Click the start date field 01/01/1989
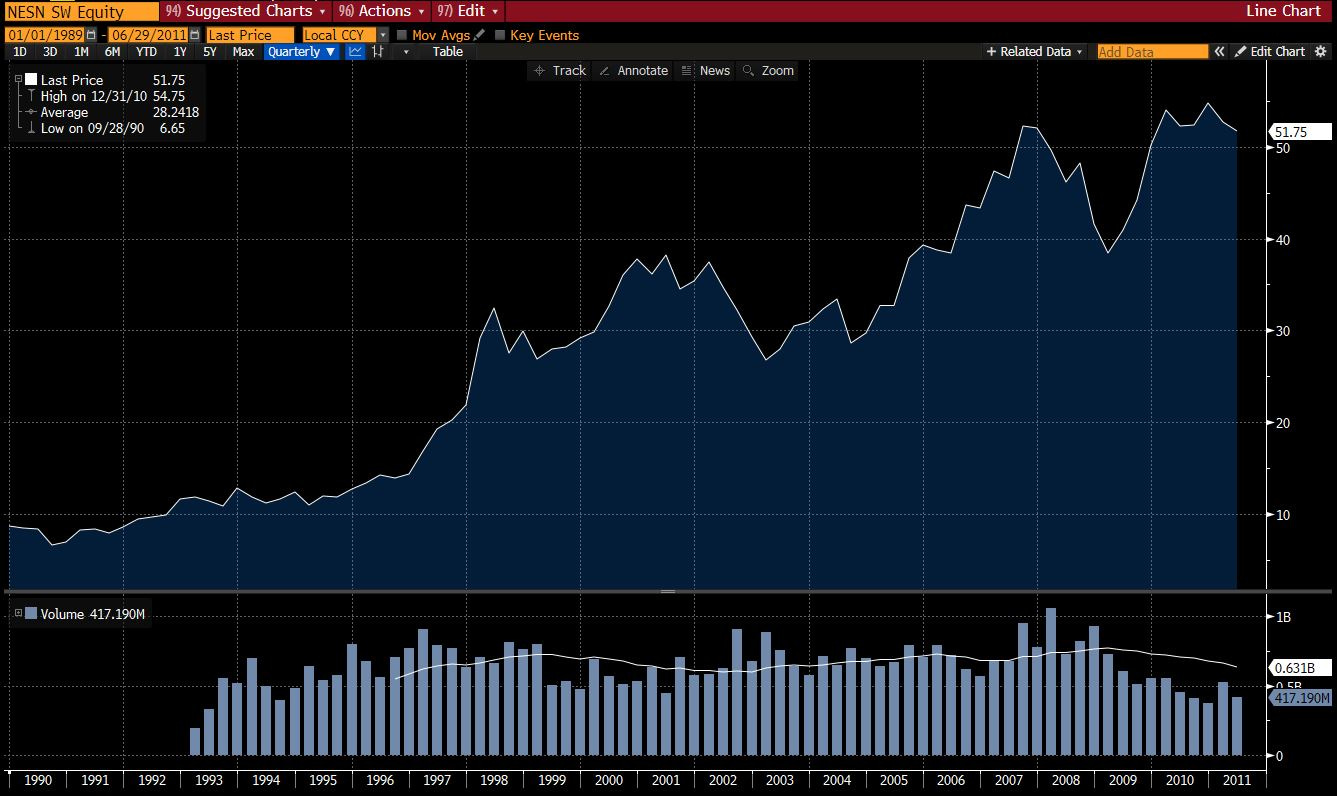Screen dimensions: 1337x796 (46, 35)
